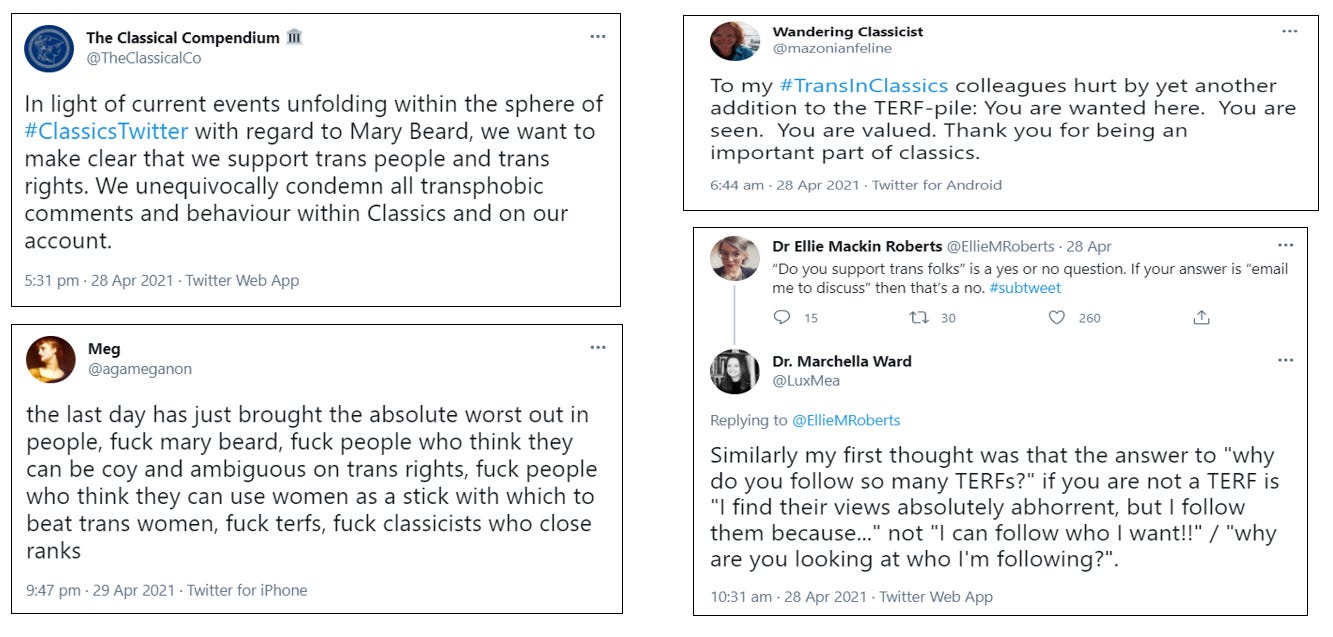Open The Classical Compendium profile avatar
The height and width of the screenshot is (637, 1333).
49,49
